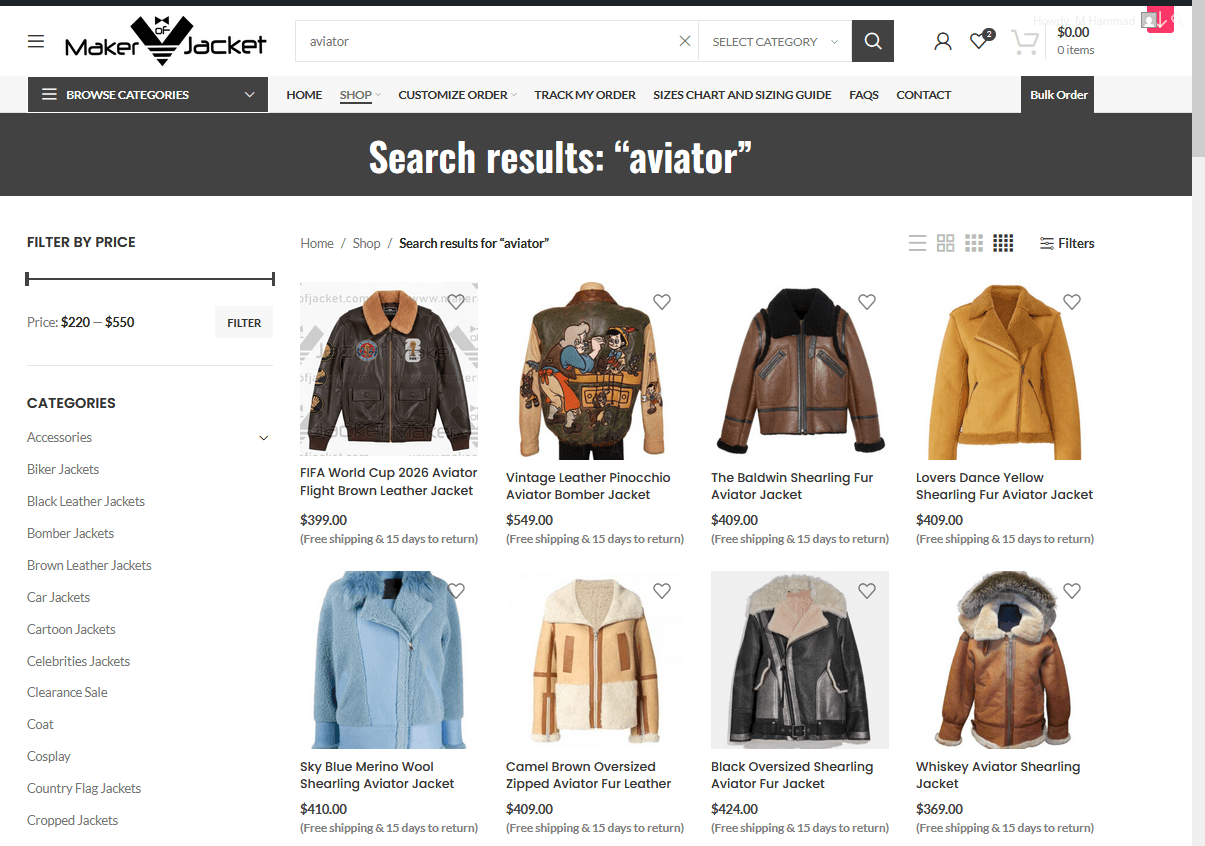Go to Shop breadcrumb link
The height and width of the screenshot is (846, 1205).
coord(366,243)
